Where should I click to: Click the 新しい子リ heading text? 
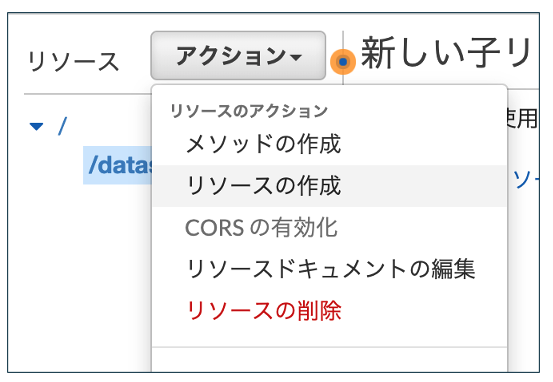[x=446, y=53]
